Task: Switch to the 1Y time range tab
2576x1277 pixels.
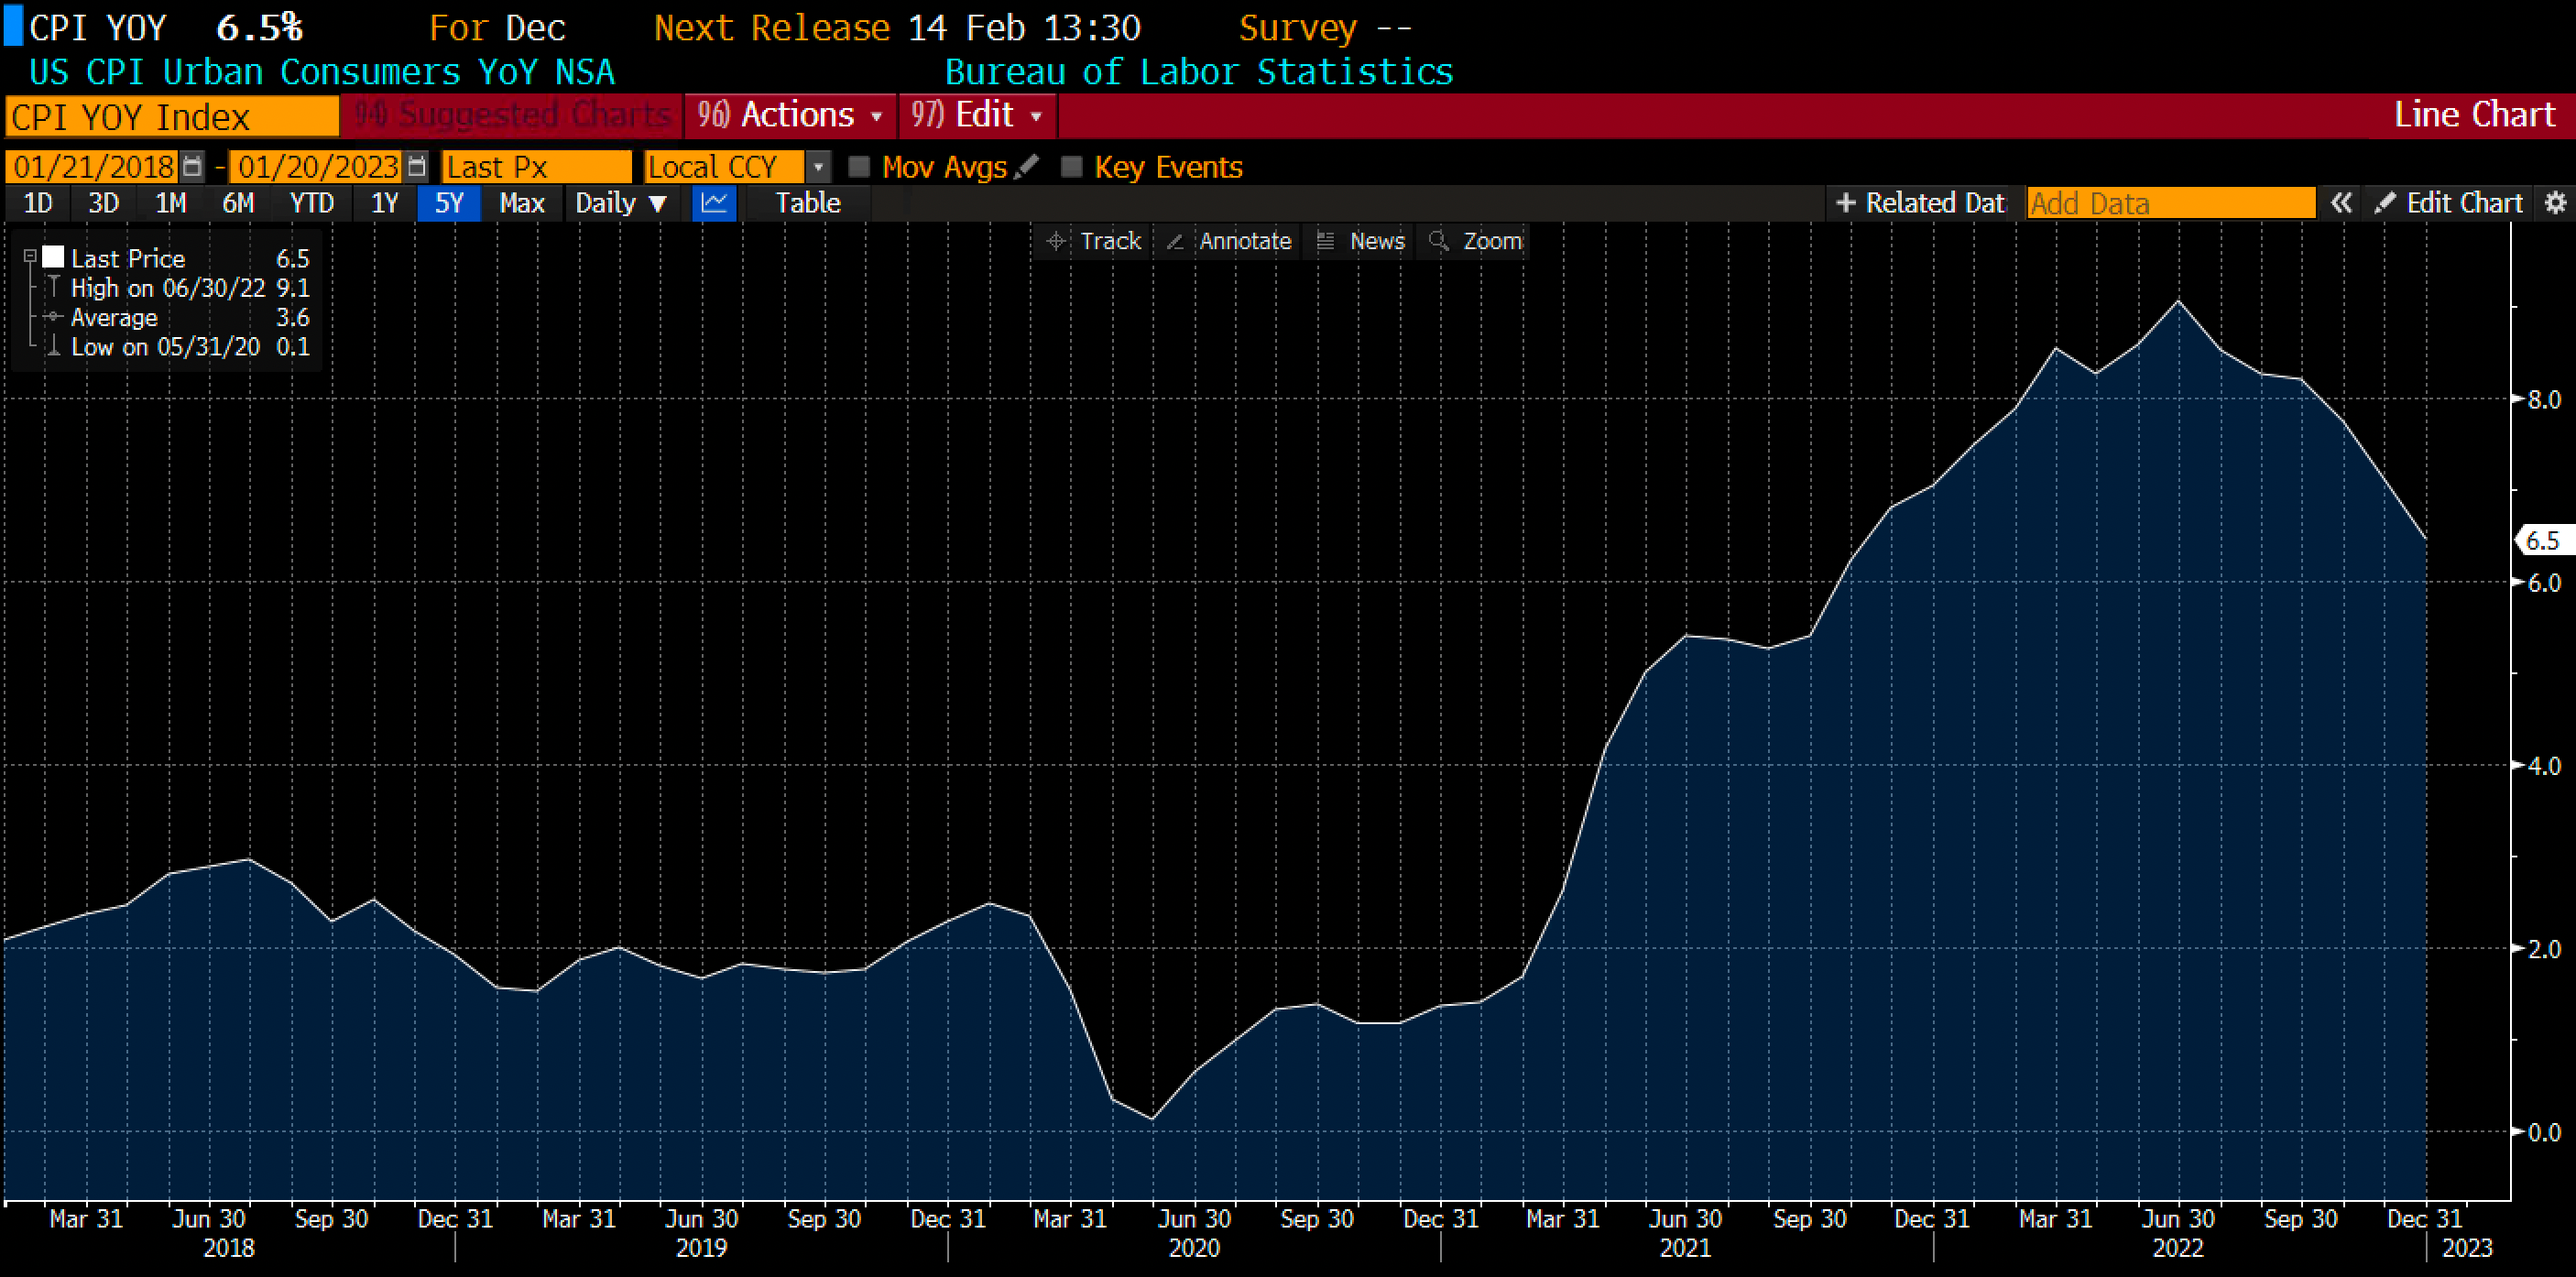Action: pyautogui.click(x=384, y=203)
